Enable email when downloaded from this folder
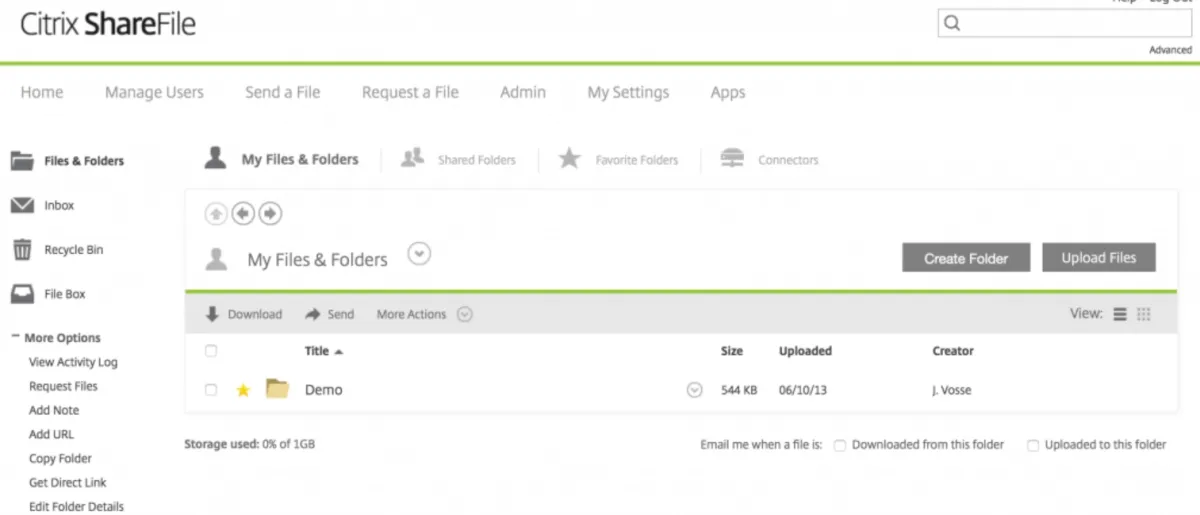 click(840, 445)
